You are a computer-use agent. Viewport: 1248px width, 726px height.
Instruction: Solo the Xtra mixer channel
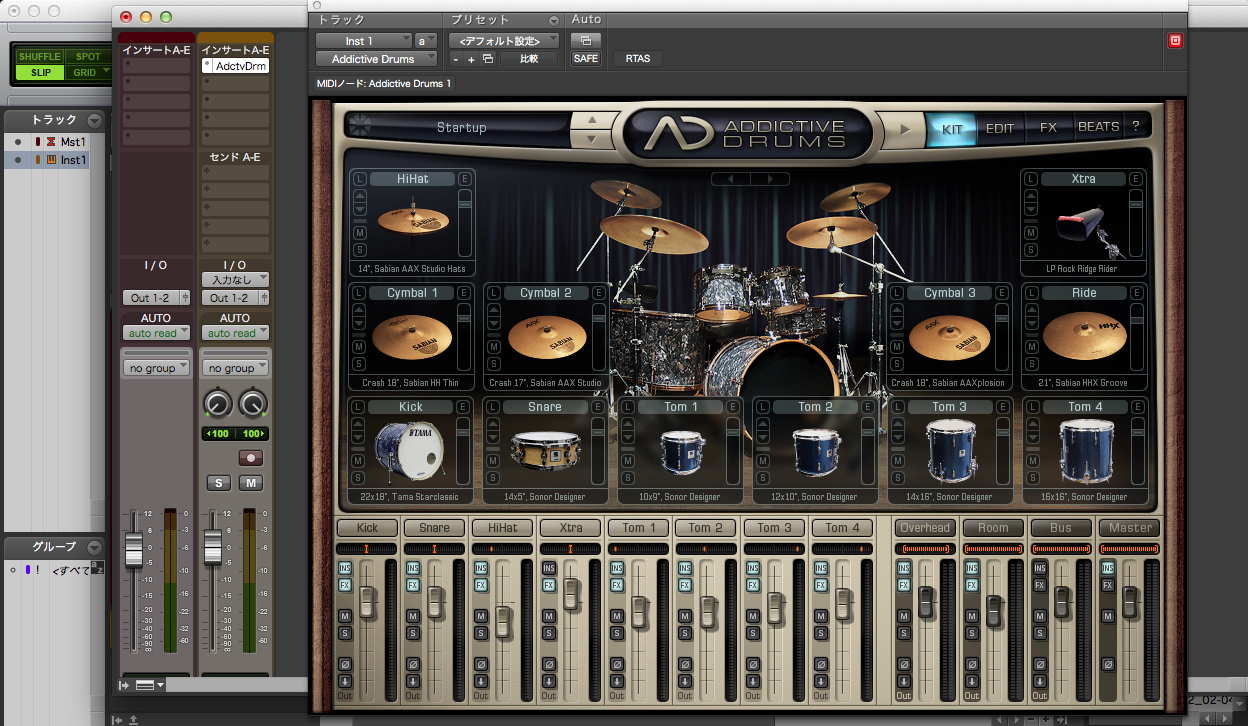(548, 633)
